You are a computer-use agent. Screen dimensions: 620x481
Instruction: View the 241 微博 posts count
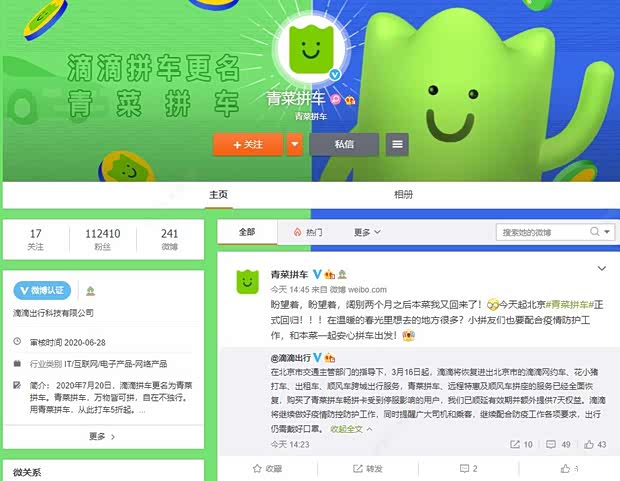pyautogui.click(x=170, y=240)
